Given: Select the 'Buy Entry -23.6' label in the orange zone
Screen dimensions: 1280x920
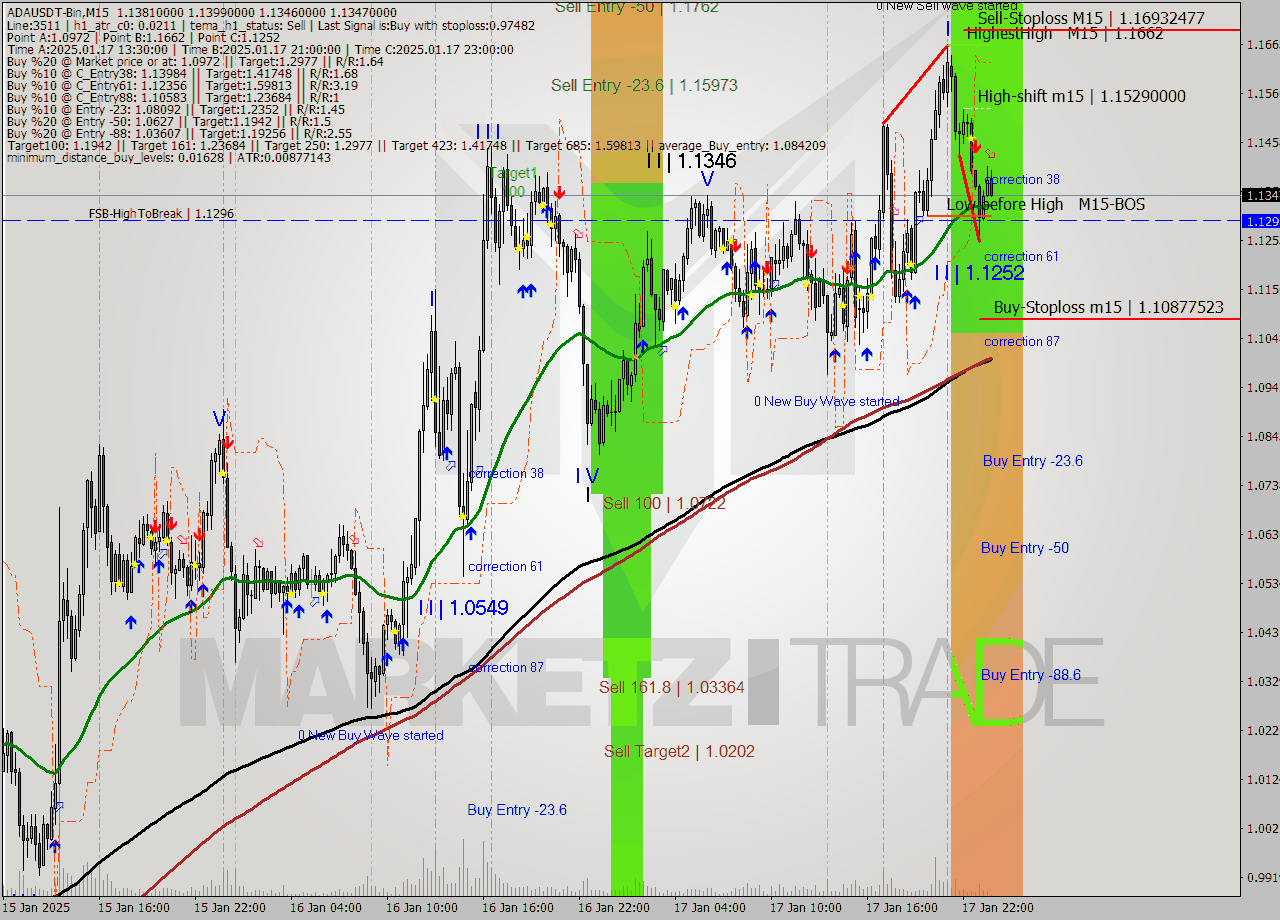Looking at the screenshot, I should [x=1033, y=460].
